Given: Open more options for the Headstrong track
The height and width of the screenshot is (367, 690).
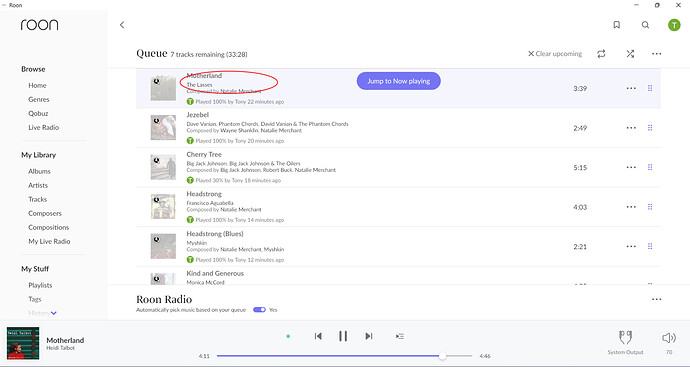Looking at the screenshot, I should 631,207.
